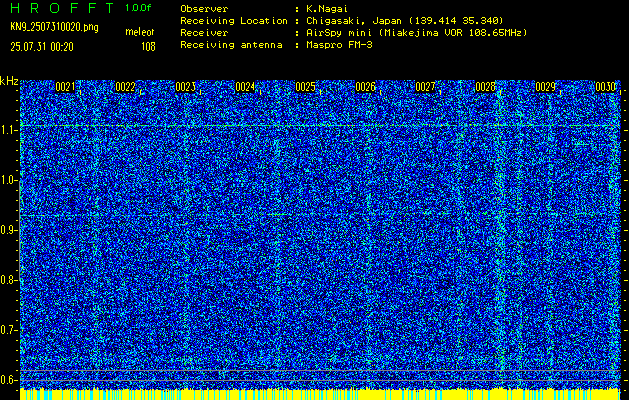This screenshot has width=629, height=400.
Task: Click the 1.0 frequency axis label
Action: (x=9, y=180)
